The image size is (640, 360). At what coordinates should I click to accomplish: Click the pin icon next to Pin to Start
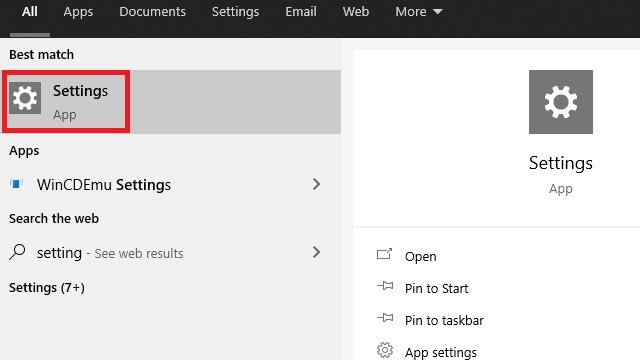coord(385,286)
